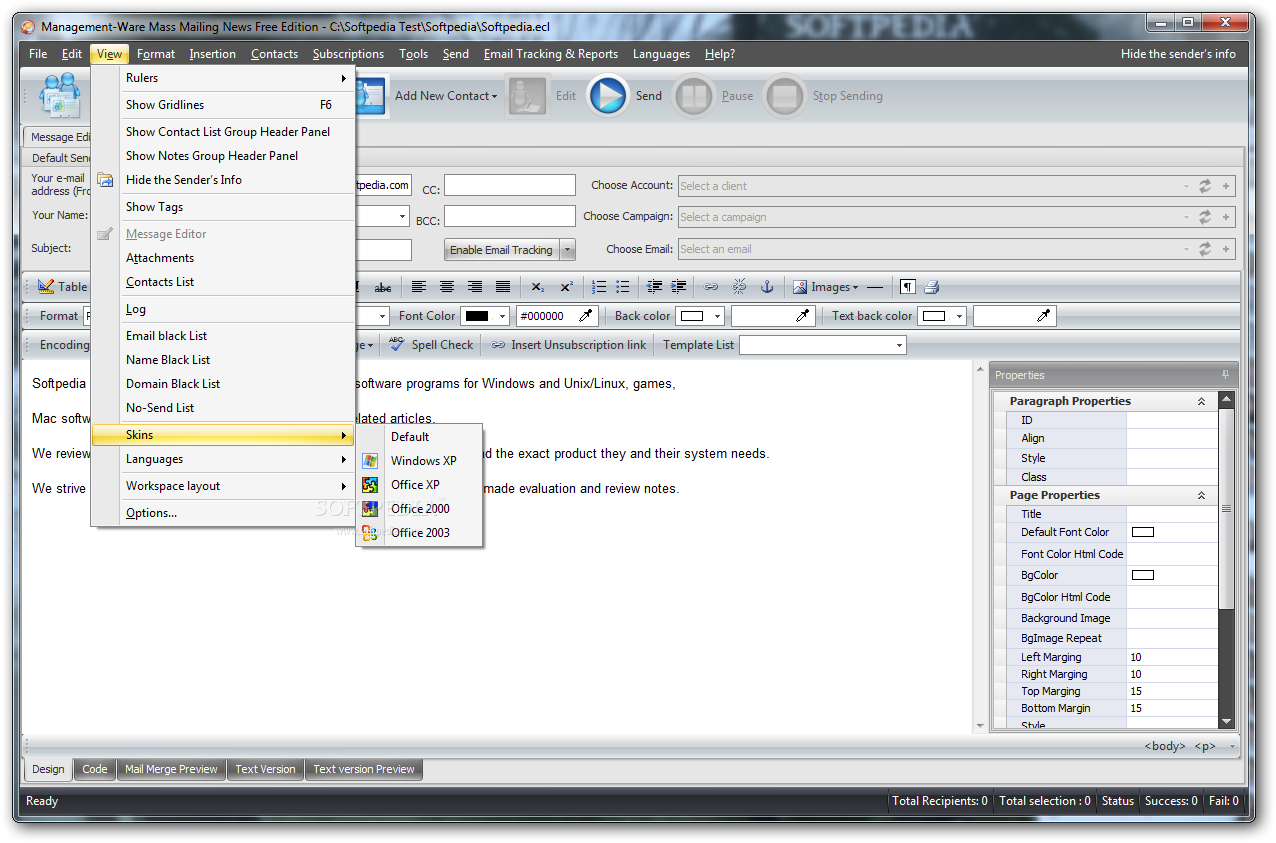Screen dimensions: 1276x843
Task: Click the Stop Sending icon
Action: point(785,96)
